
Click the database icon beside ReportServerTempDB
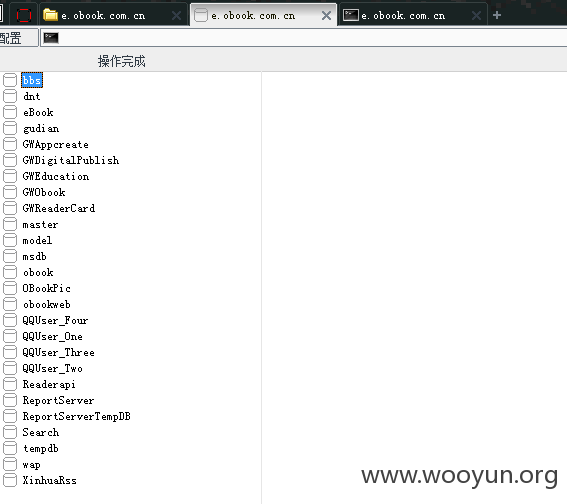click(10, 416)
